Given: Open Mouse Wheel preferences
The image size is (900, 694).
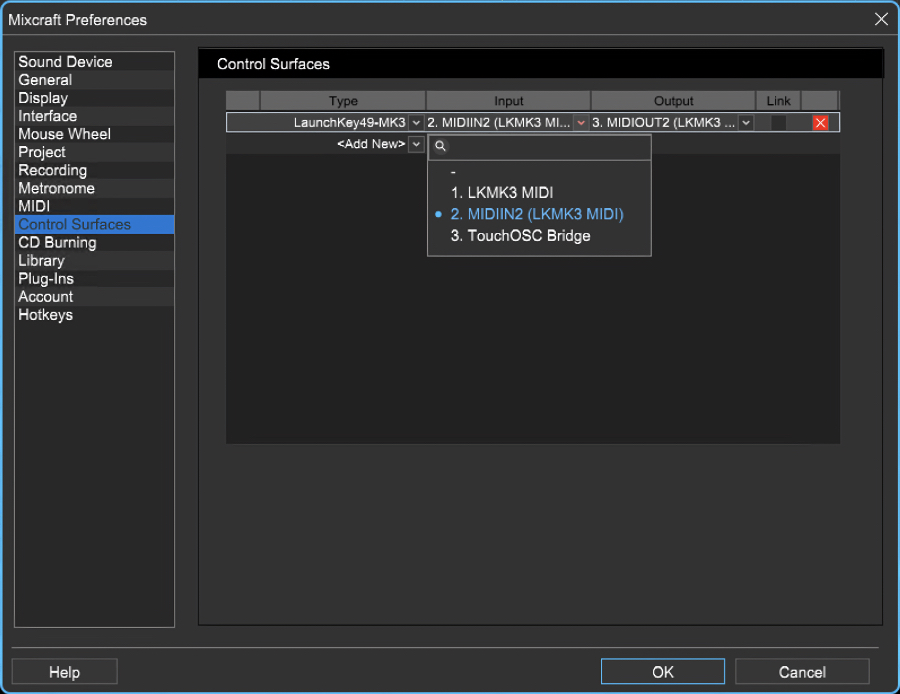Looking at the screenshot, I should click(x=94, y=134).
